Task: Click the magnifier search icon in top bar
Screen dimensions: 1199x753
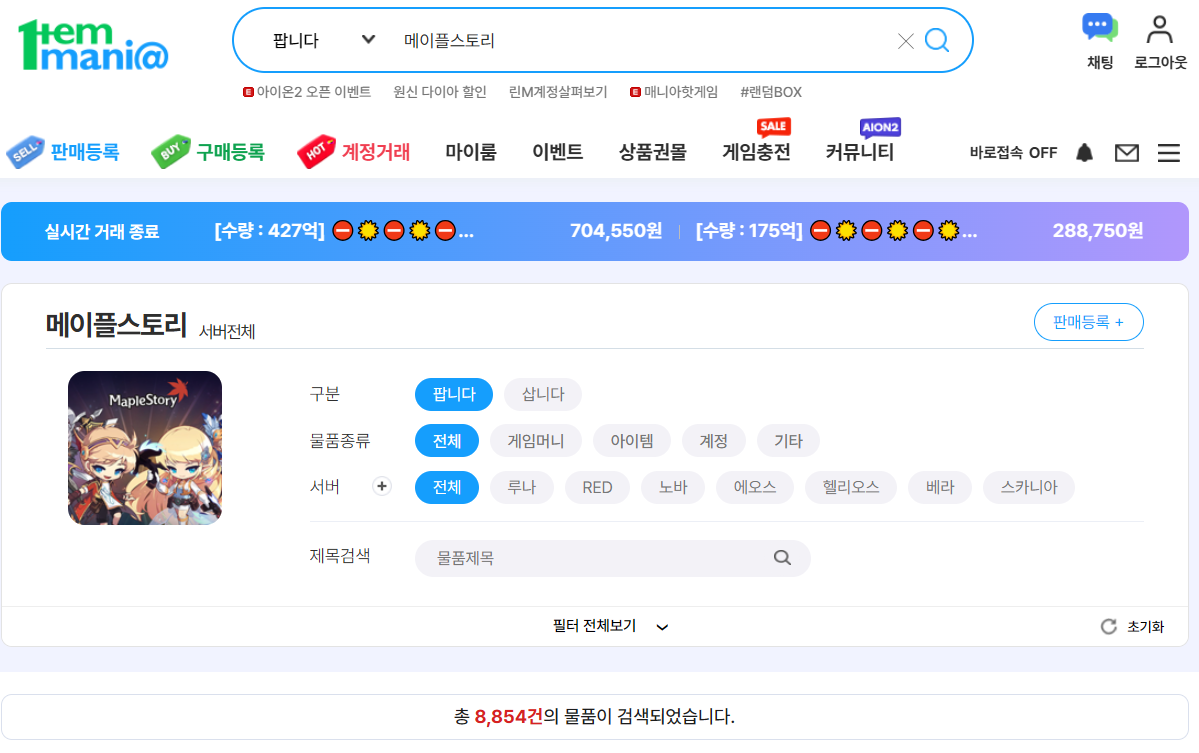Action: click(x=937, y=40)
